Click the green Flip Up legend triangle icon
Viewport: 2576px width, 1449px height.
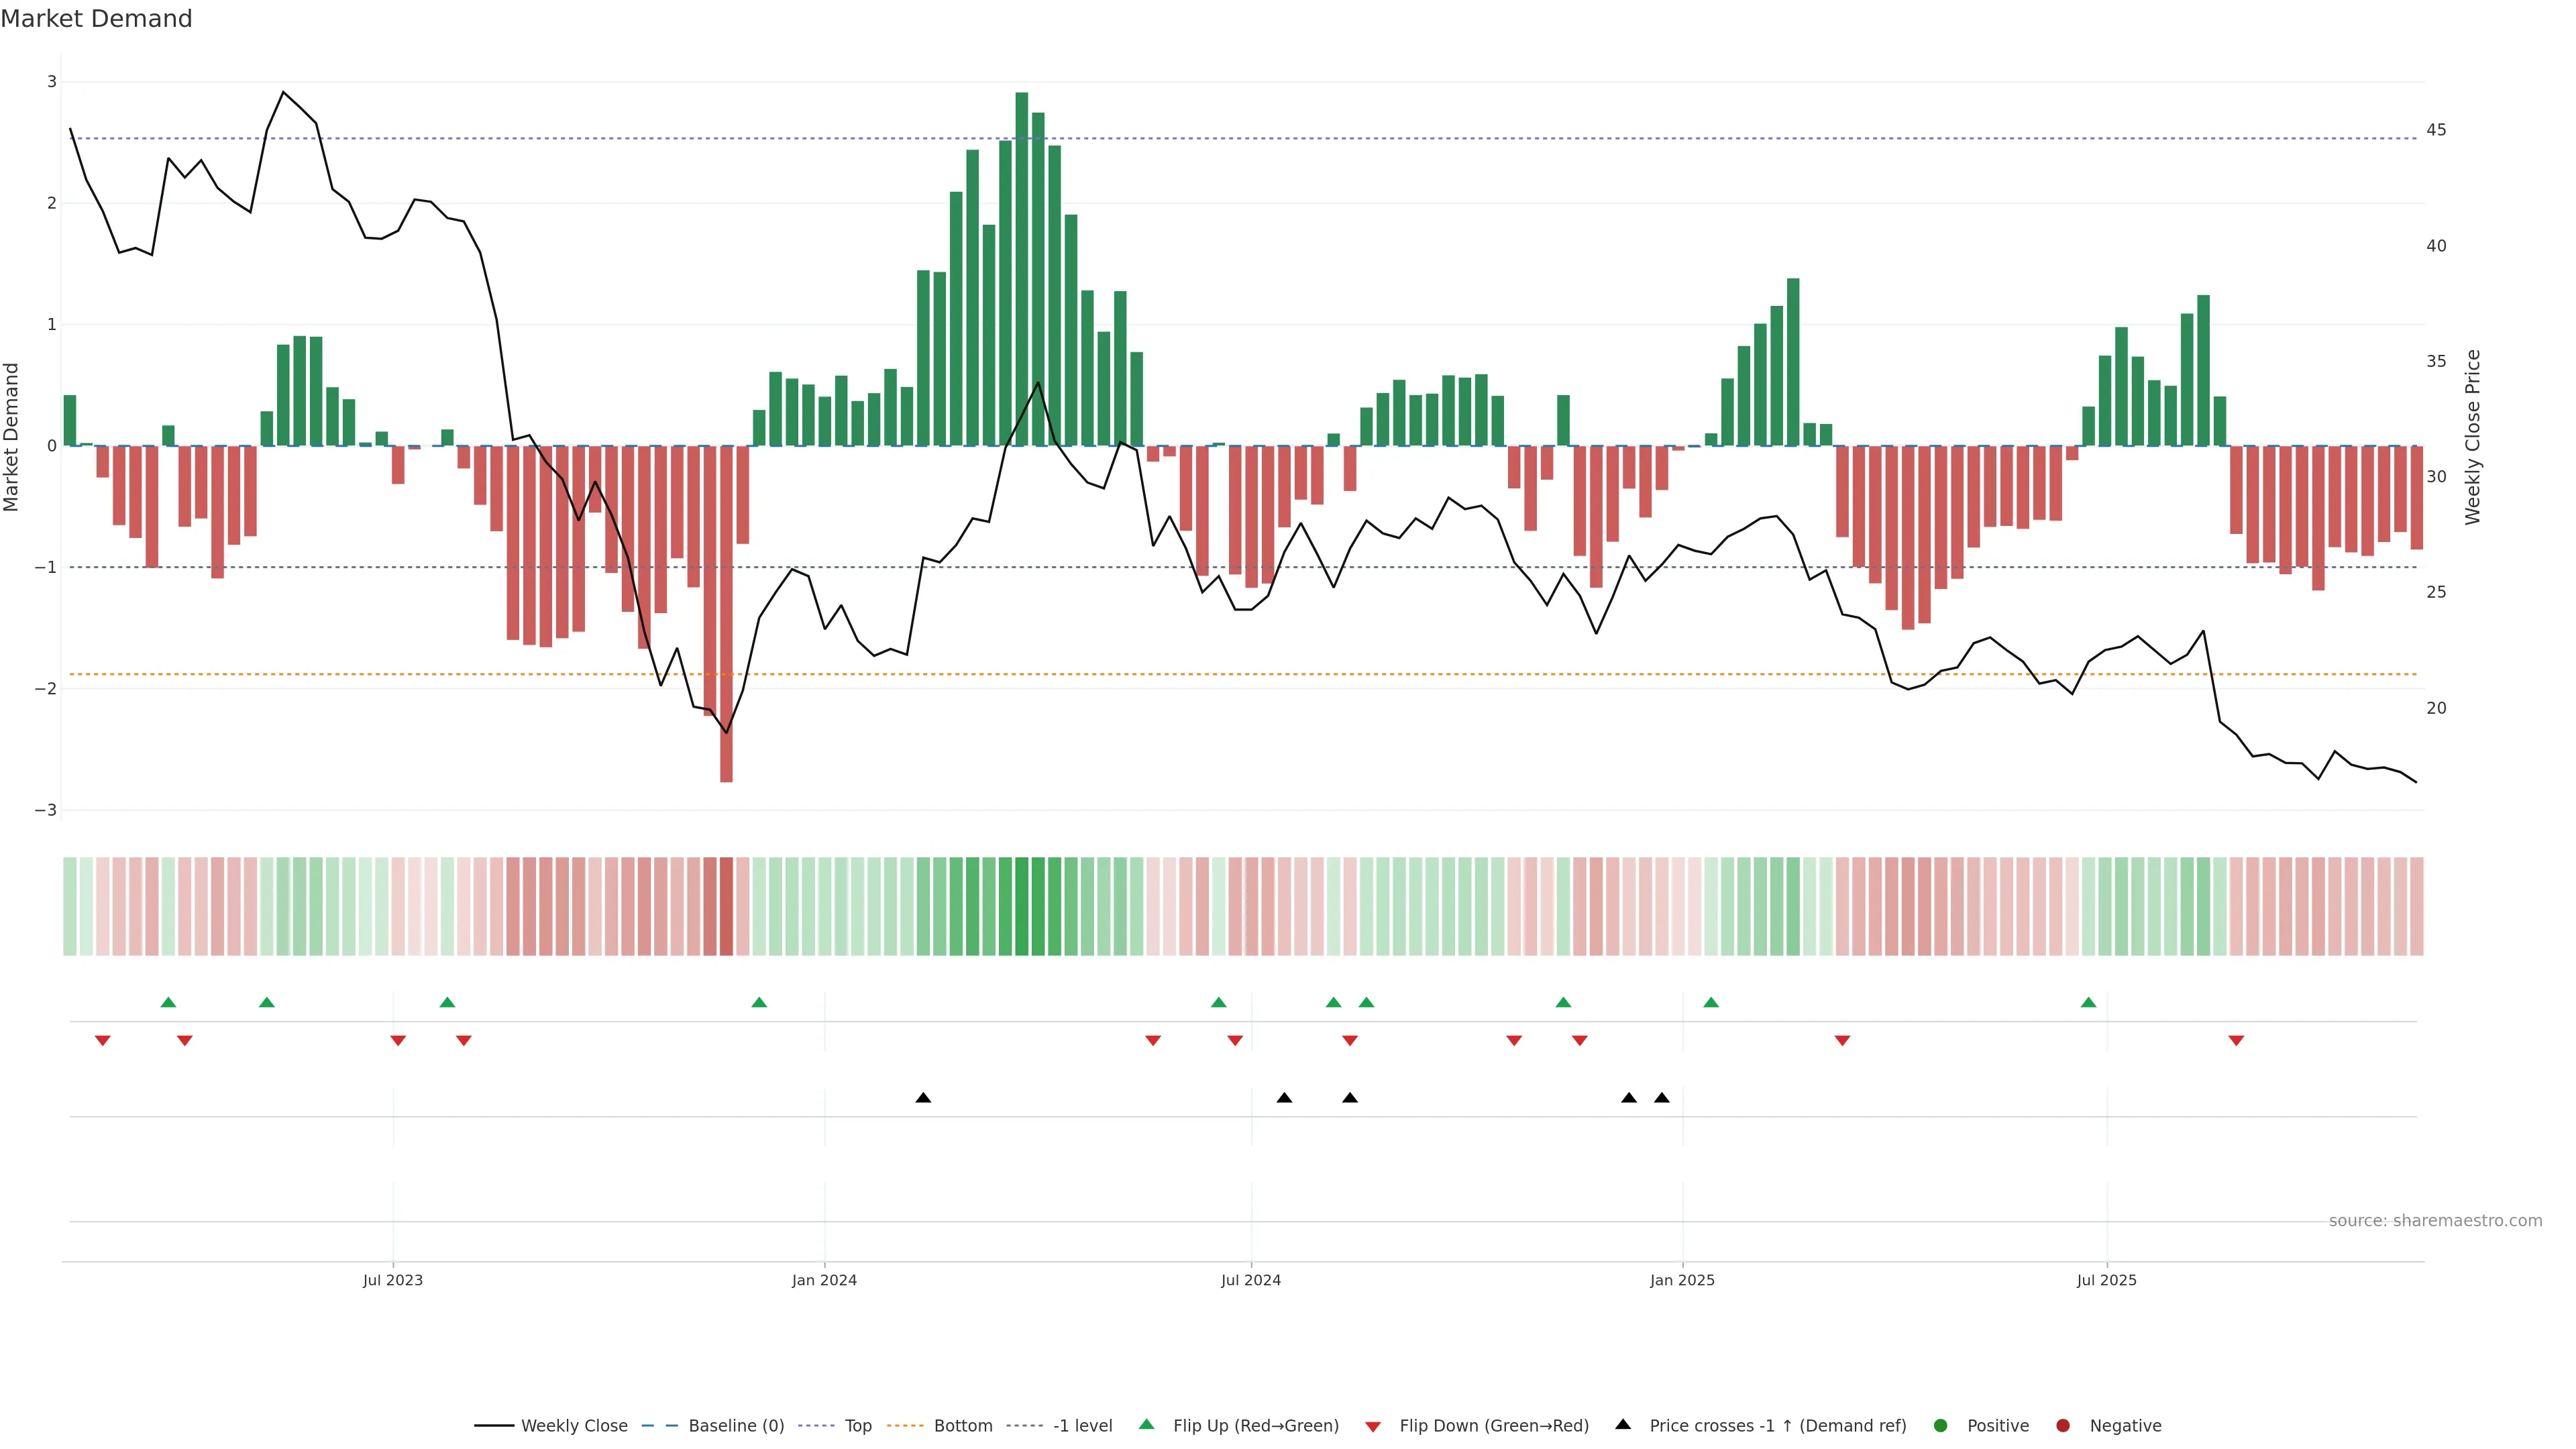tap(1147, 1424)
